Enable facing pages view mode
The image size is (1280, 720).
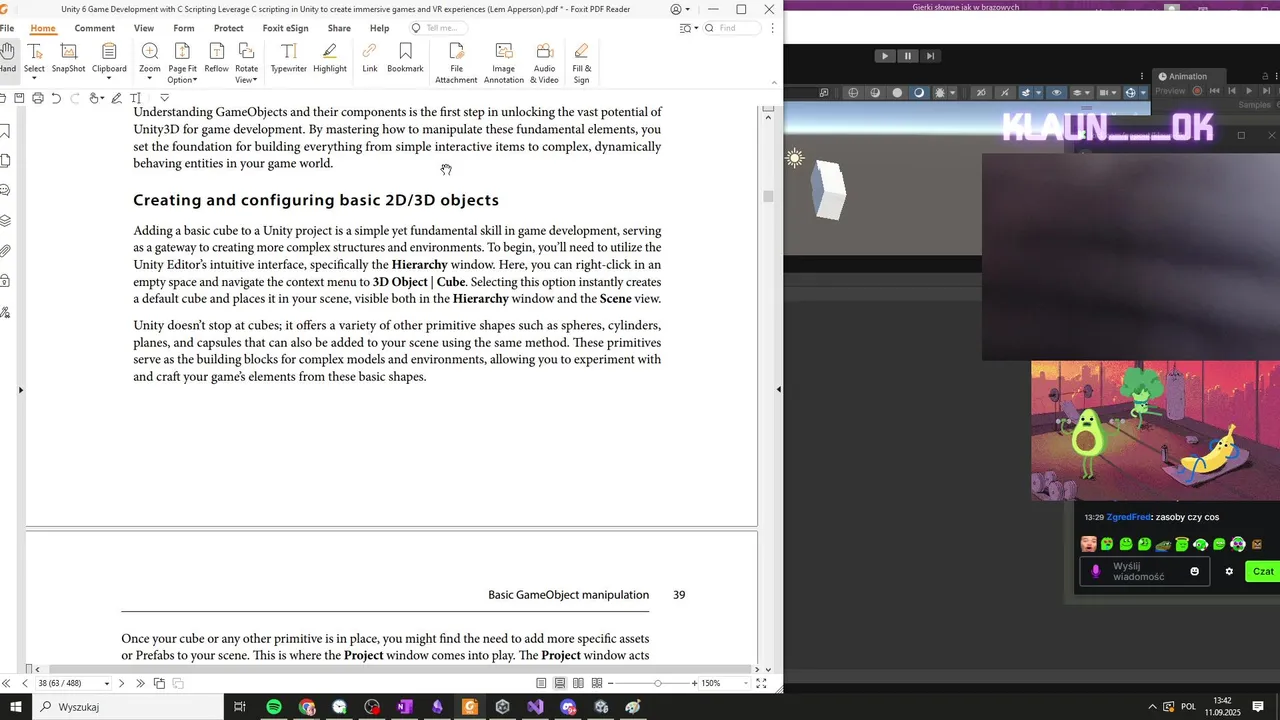[x=578, y=683]
